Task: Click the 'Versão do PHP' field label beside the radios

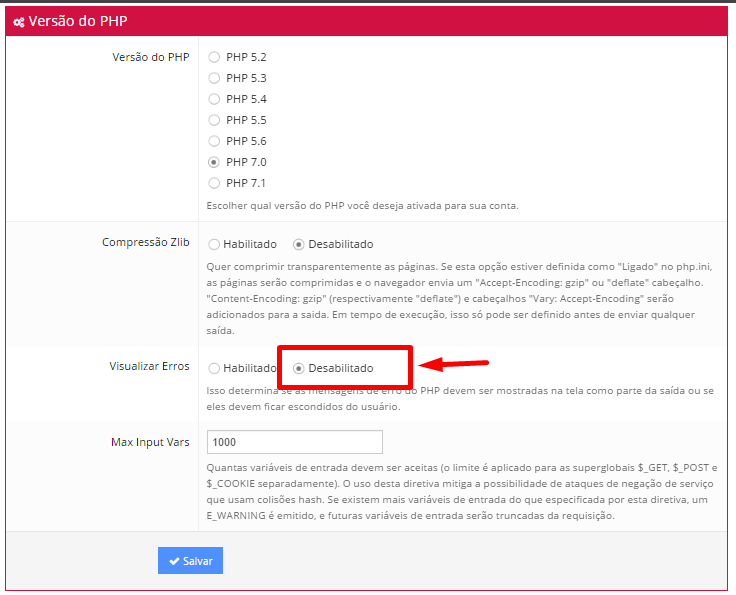Action: [x=150, y=57]
